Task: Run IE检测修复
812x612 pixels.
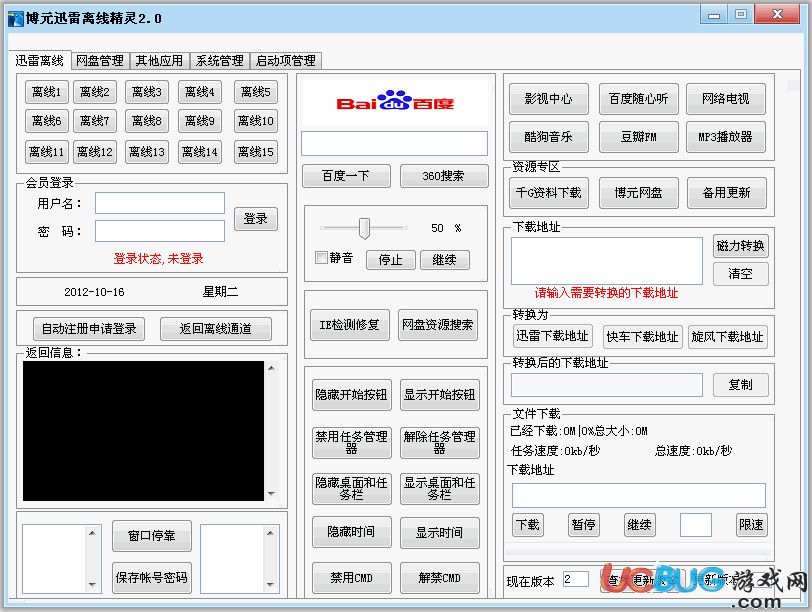Action: click(x=350, y=325)
